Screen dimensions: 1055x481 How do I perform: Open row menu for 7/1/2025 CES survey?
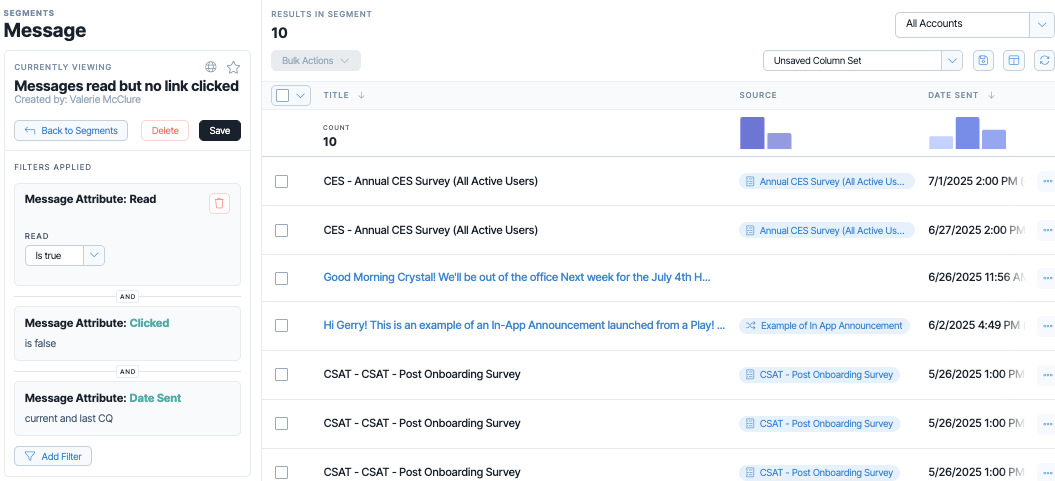click(x=1046, y=181)
